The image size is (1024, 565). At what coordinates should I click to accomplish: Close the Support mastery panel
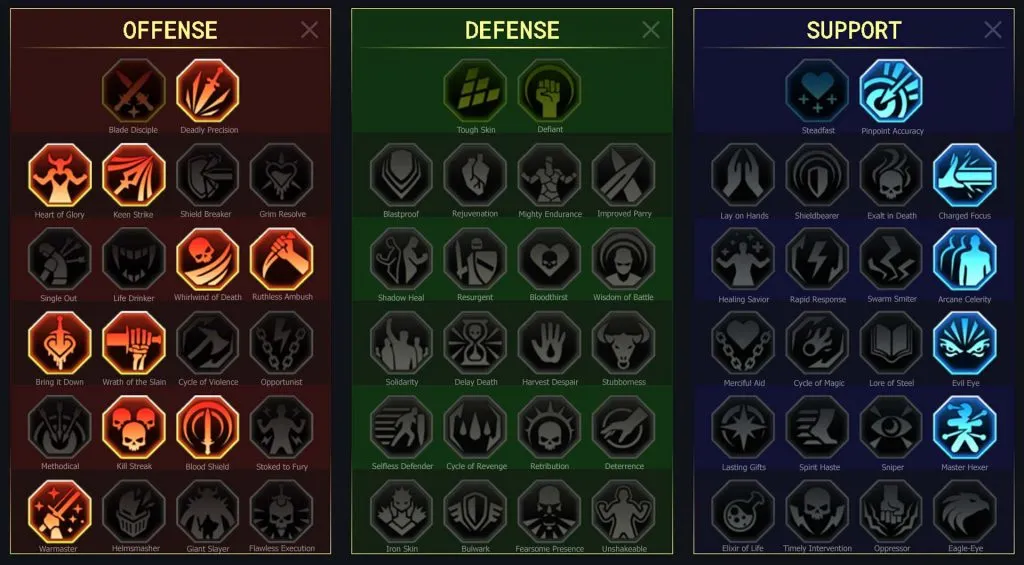click(993, 29)
